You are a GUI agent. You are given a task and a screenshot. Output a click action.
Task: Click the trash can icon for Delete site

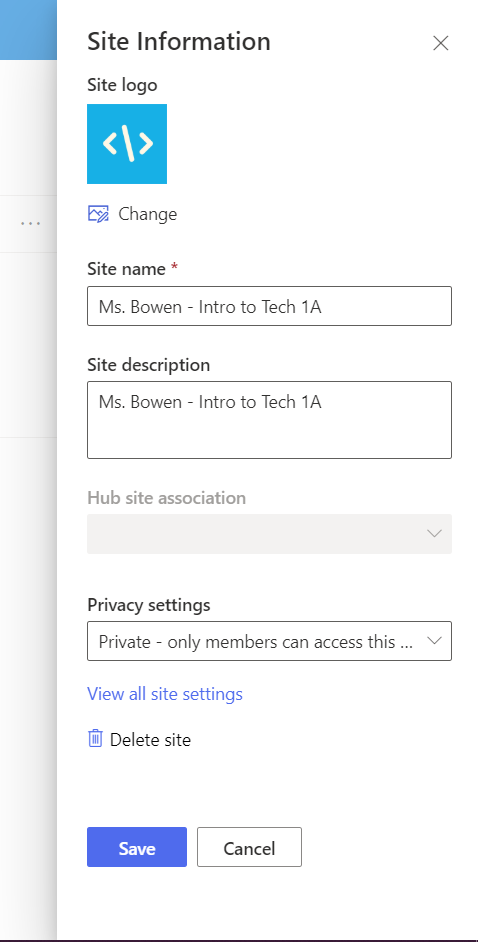[x=95, y=738]
